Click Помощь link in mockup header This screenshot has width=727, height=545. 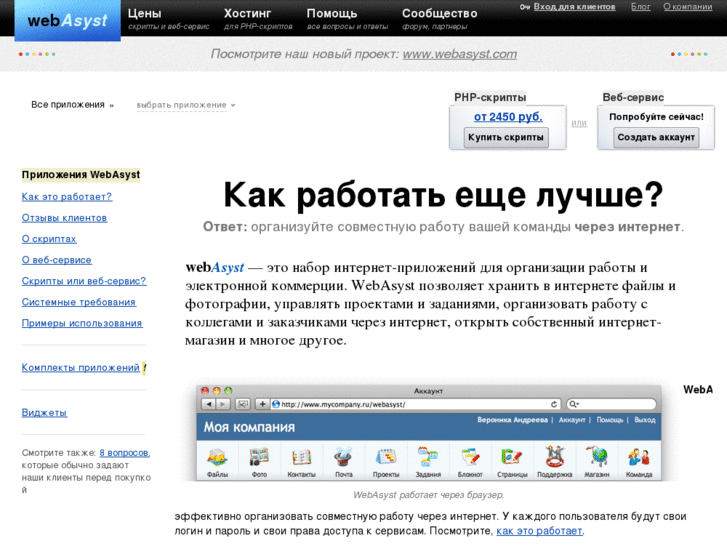point(610,420)
